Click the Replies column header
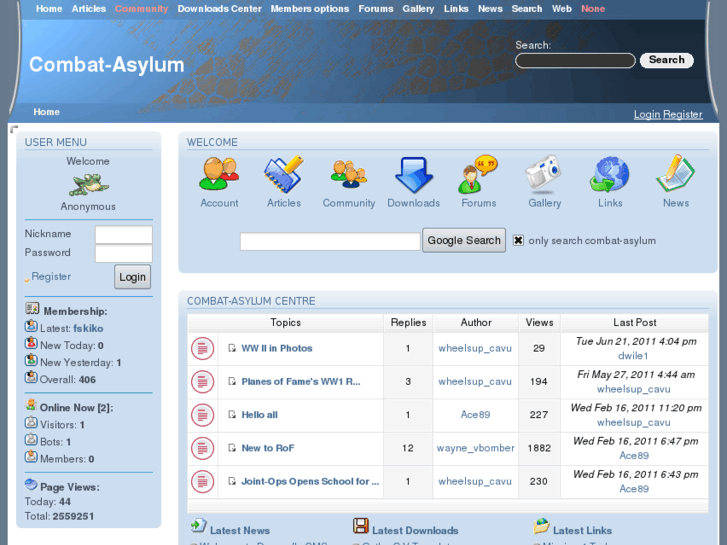Viewport: 727px width, 545px height. click(408, 322)
